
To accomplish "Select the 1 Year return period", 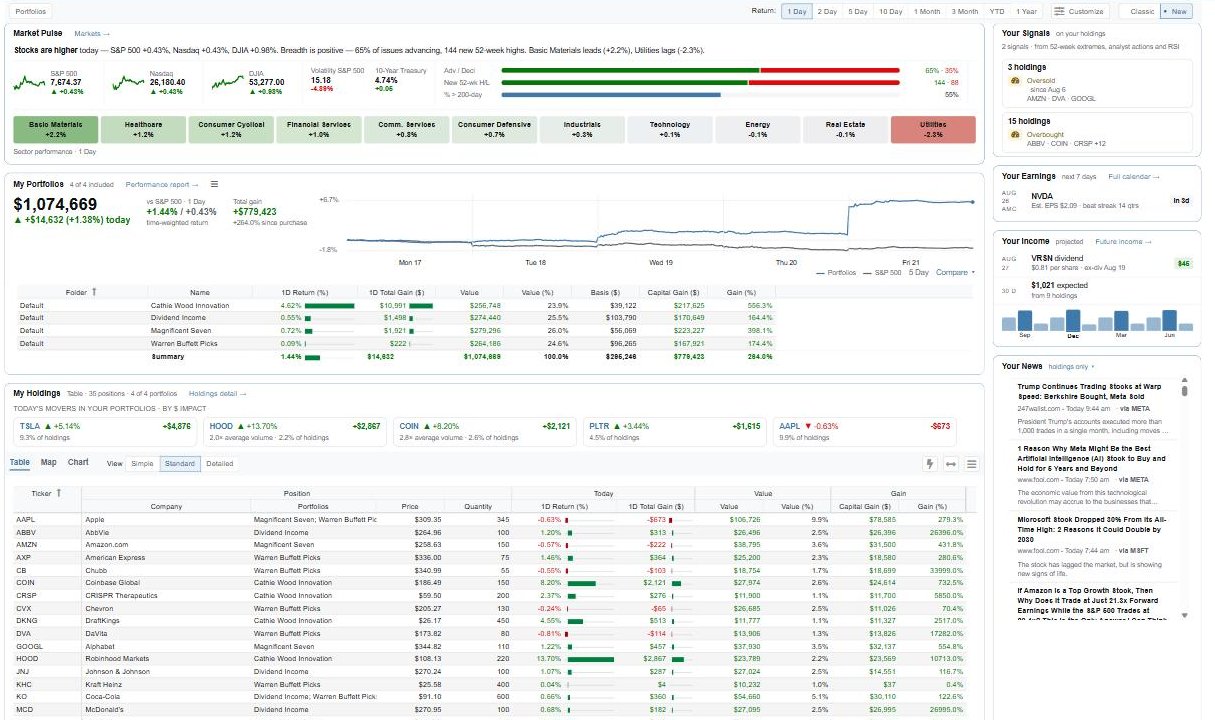I will click(1026, 11).
